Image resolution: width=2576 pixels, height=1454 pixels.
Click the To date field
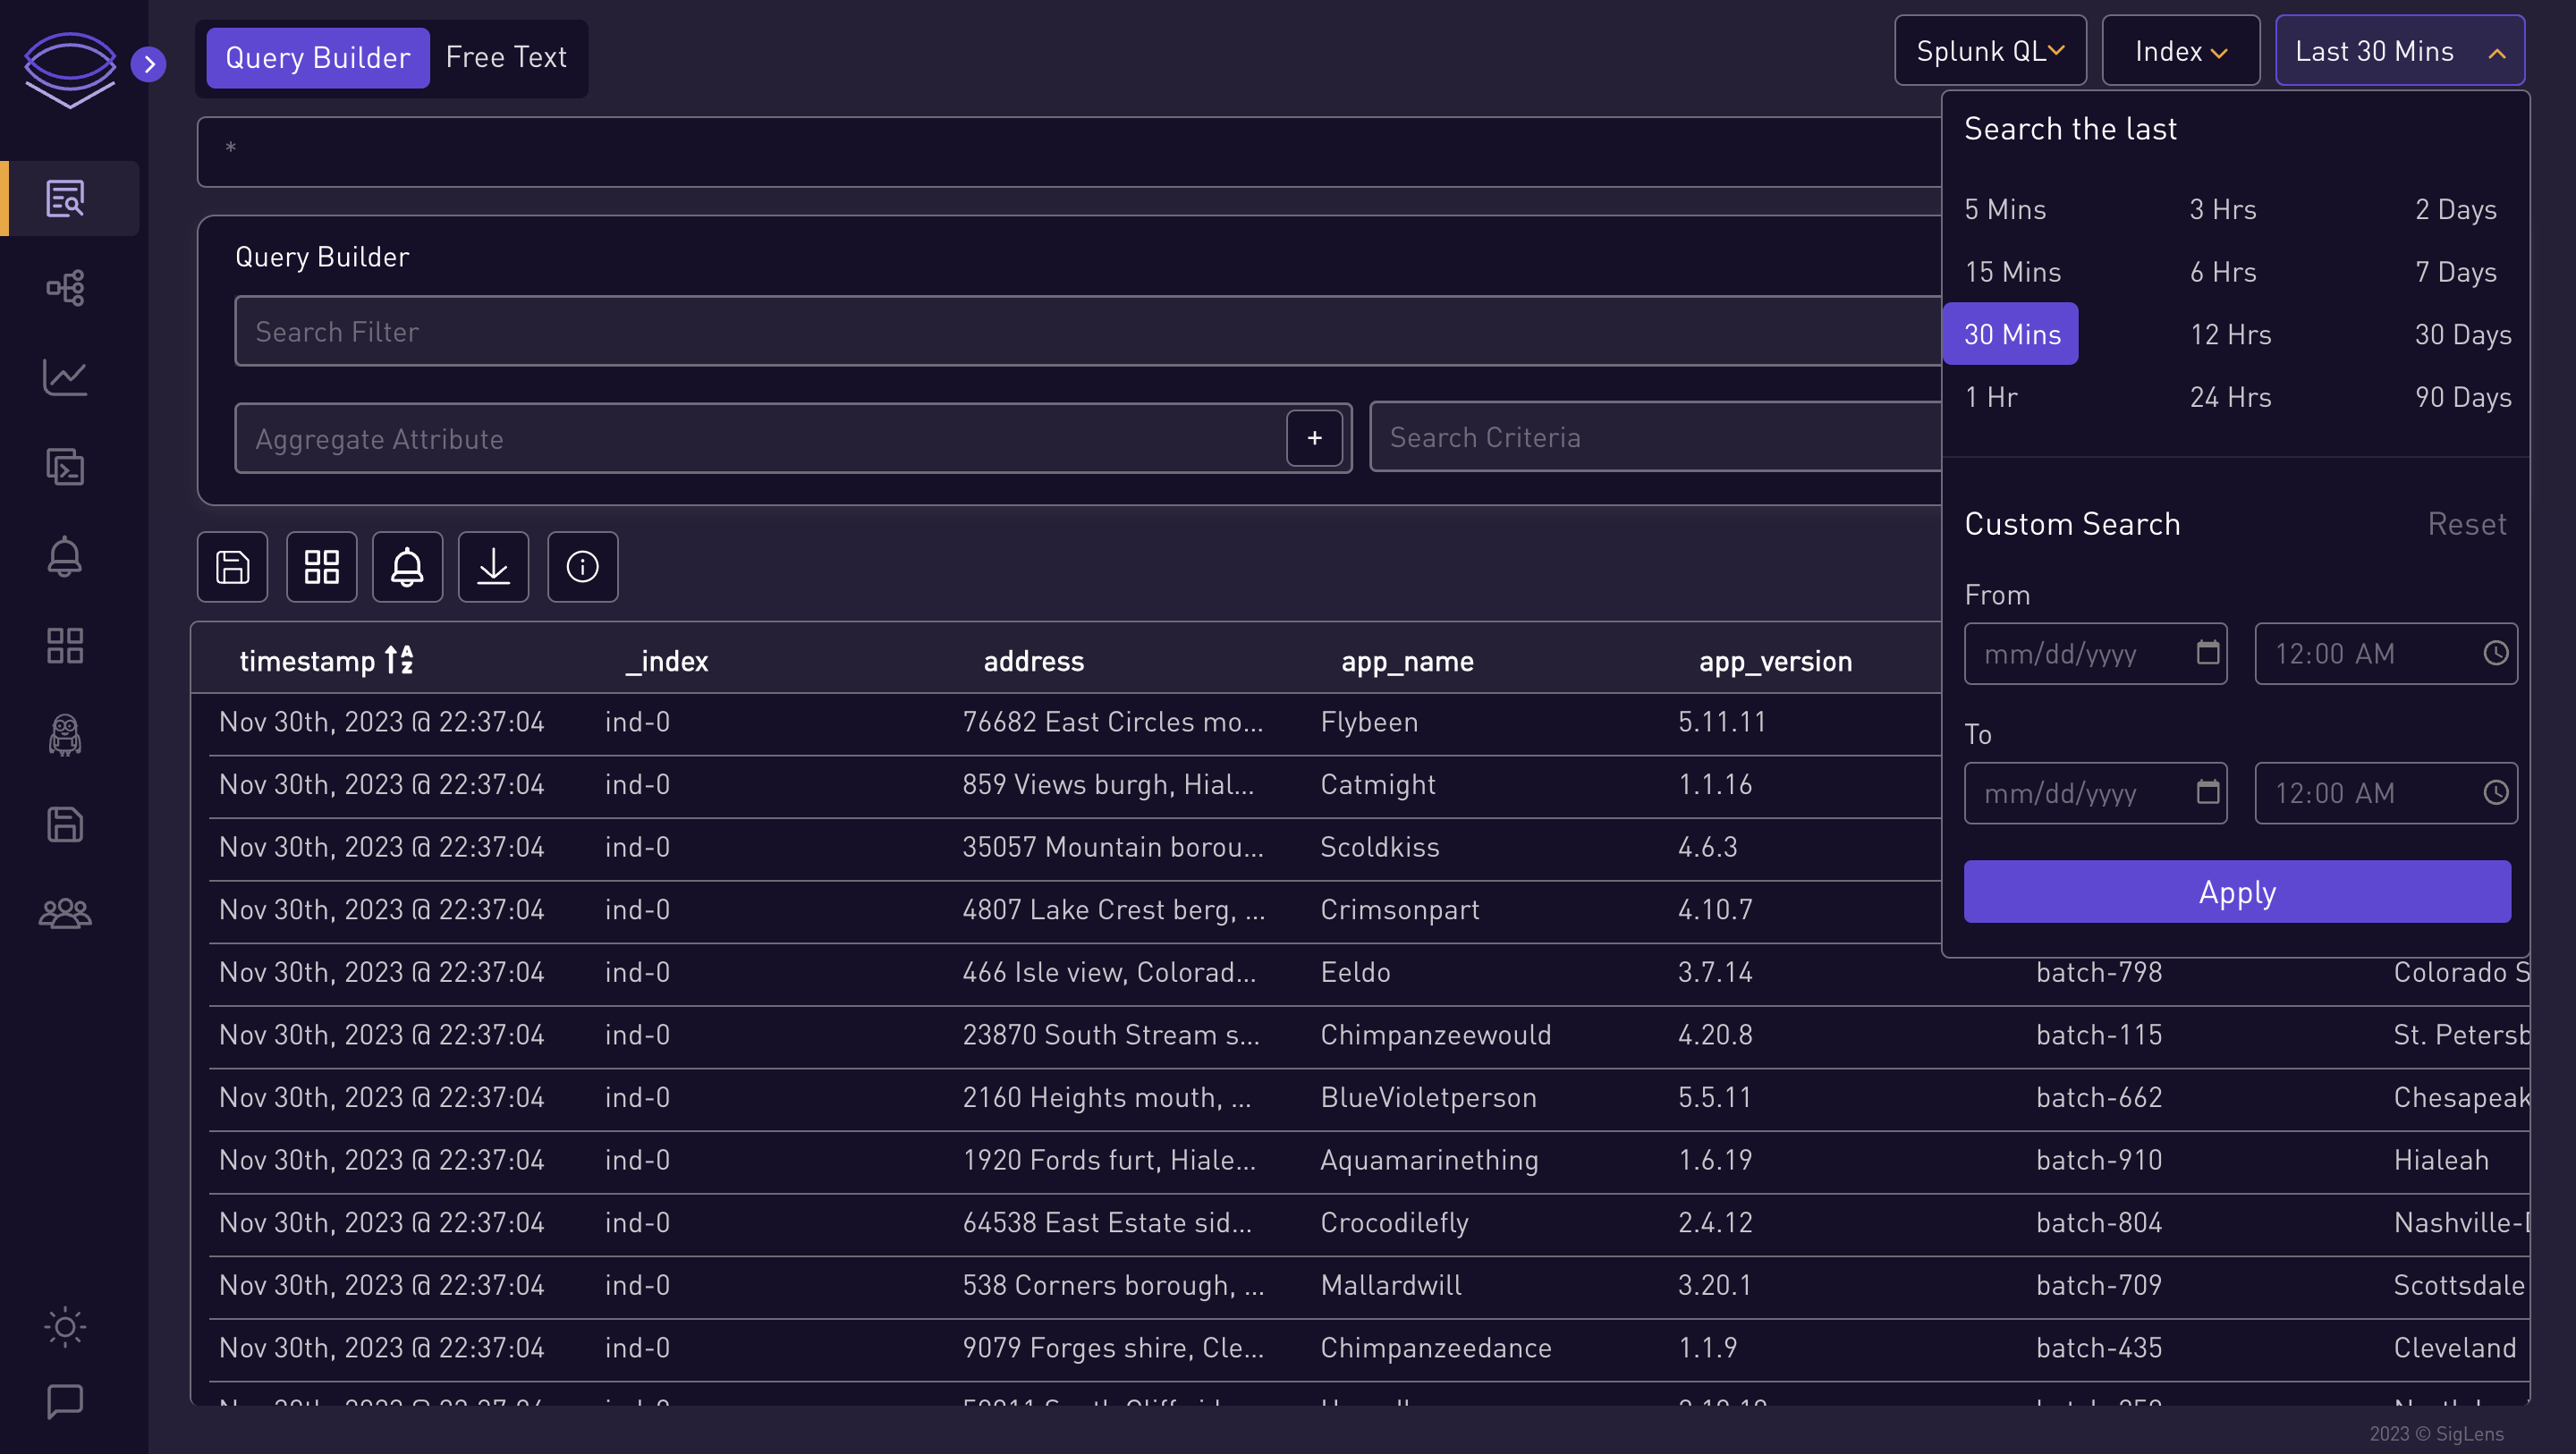(2095, 793)
